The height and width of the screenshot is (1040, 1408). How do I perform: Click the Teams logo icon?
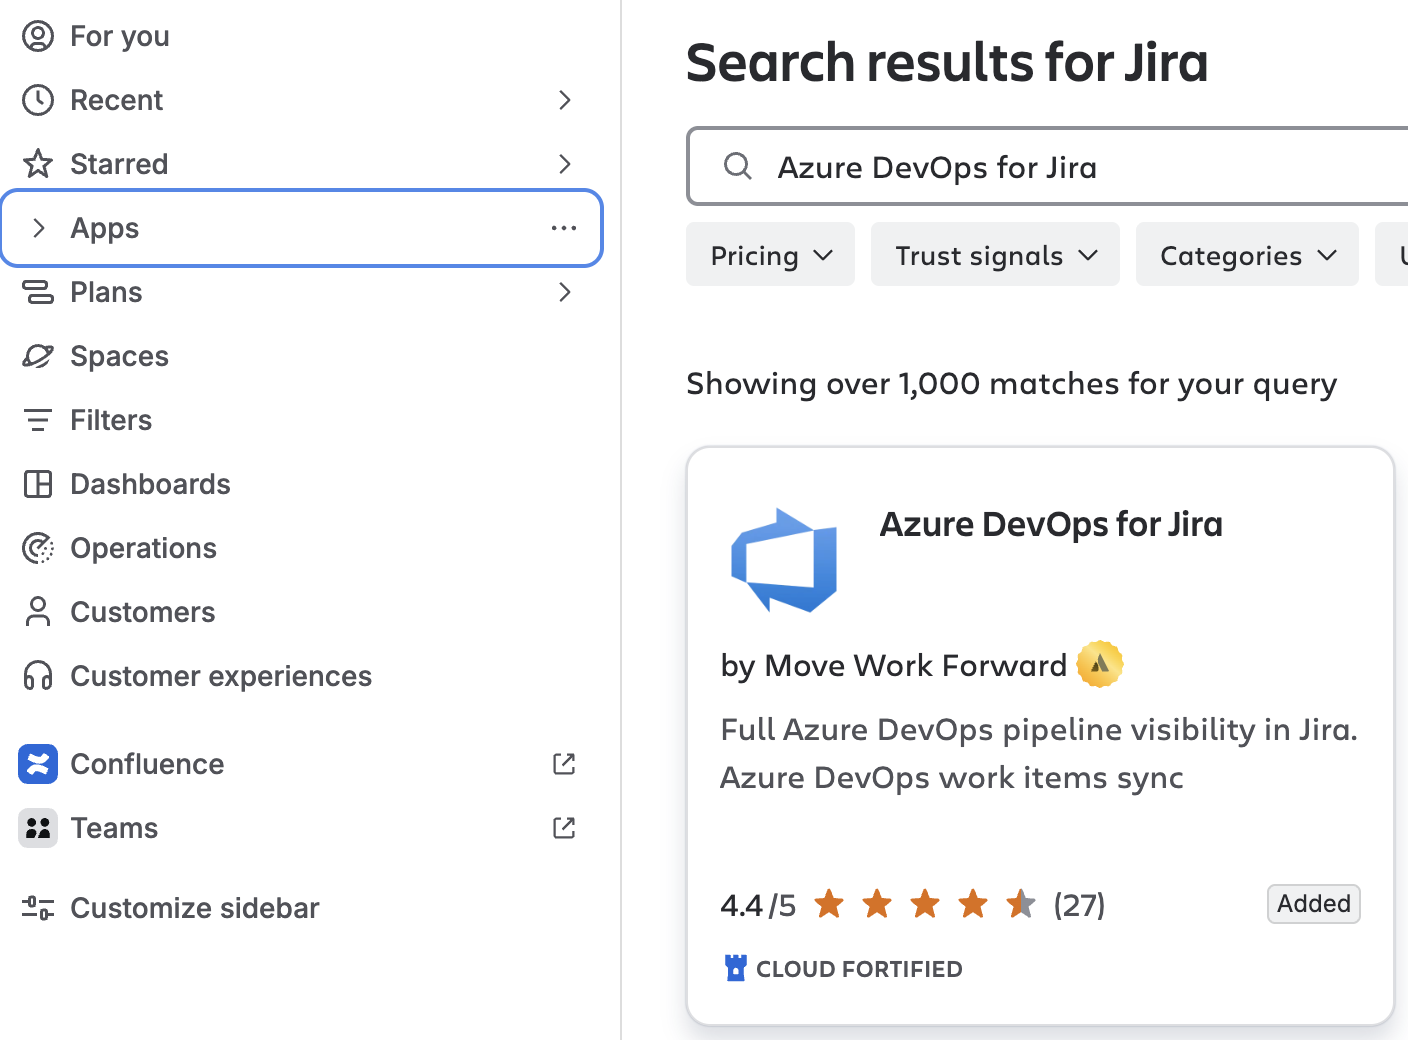click(38, 828)
